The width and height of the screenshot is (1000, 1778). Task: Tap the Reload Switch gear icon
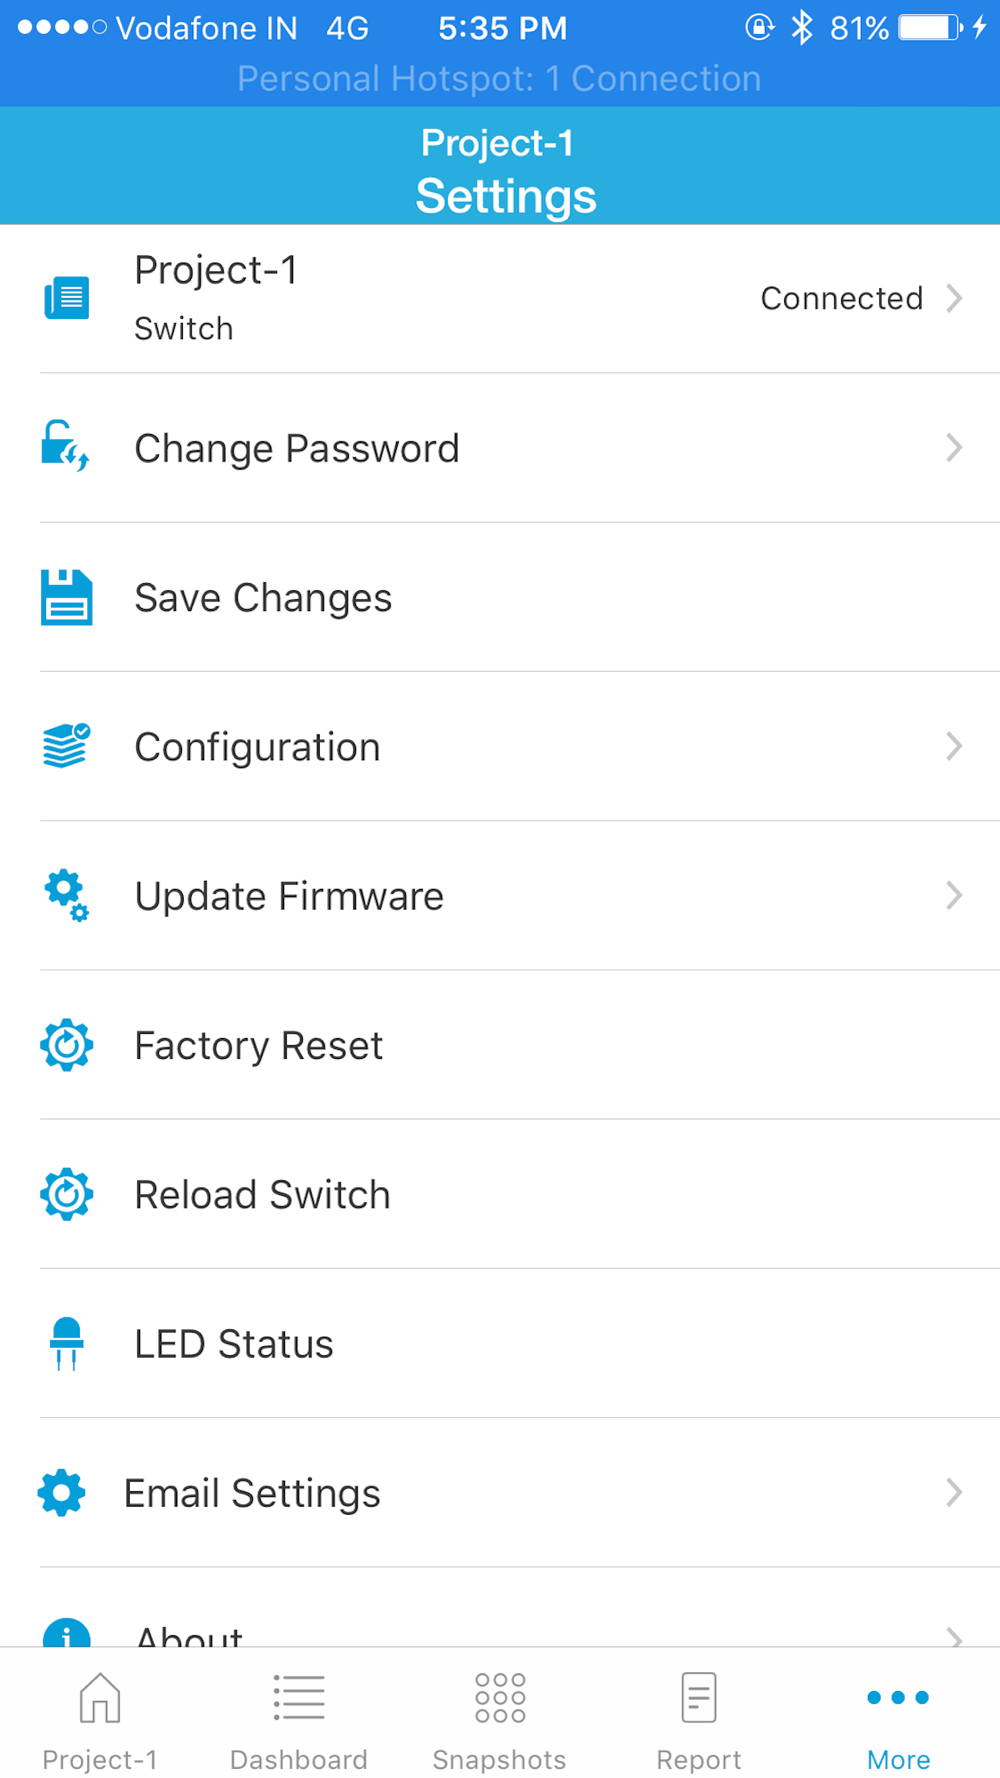66,1194
